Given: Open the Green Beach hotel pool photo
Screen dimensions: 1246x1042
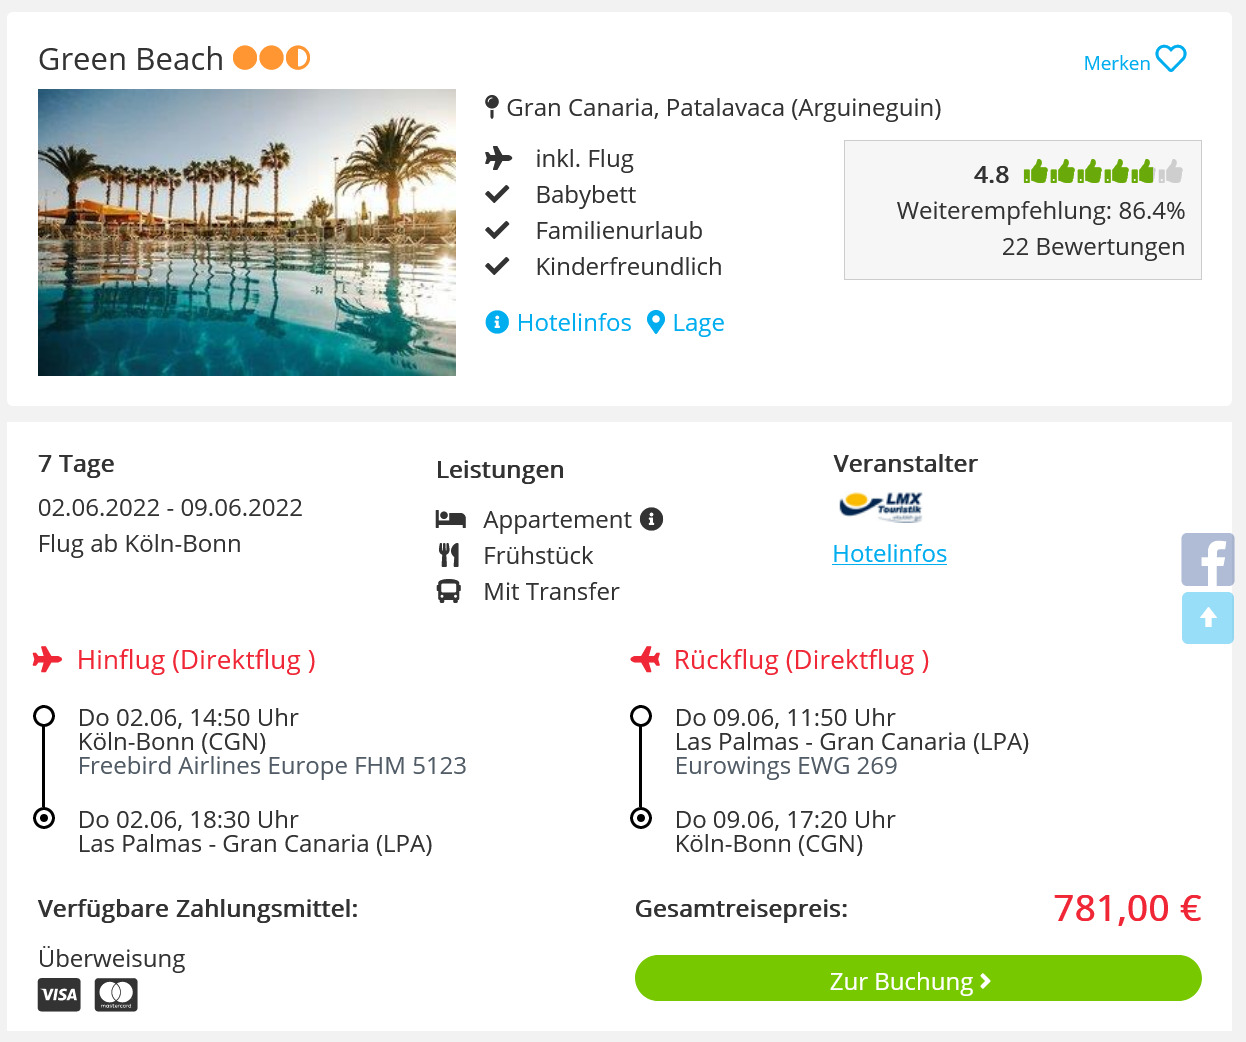Looking at the screenshot, I should coord(247,232).
